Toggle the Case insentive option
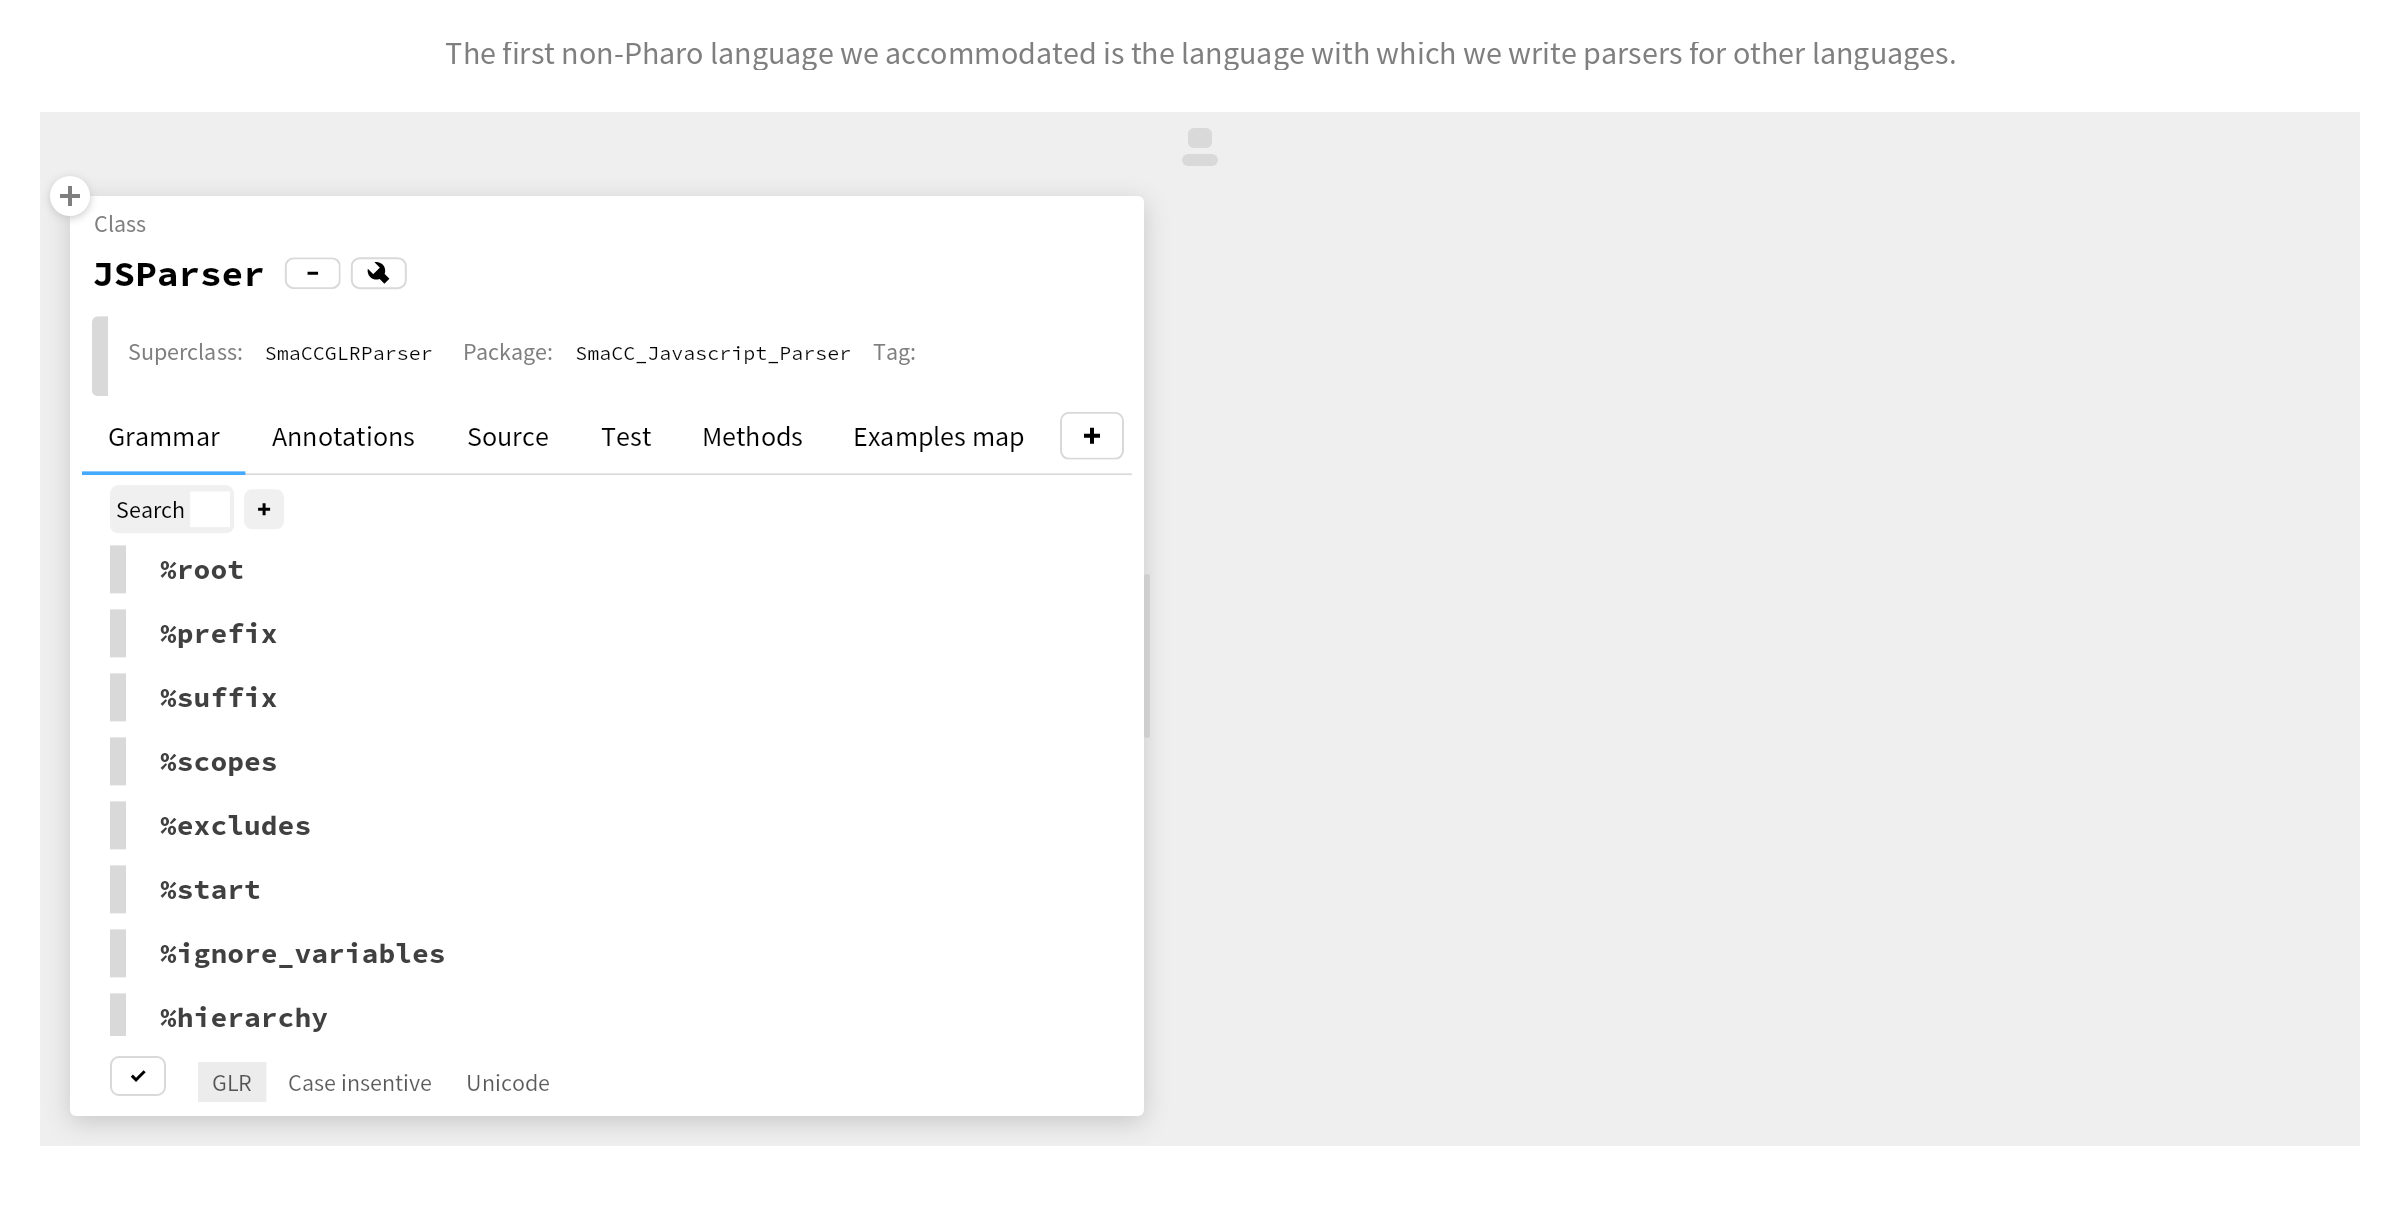 point(360,1082)
